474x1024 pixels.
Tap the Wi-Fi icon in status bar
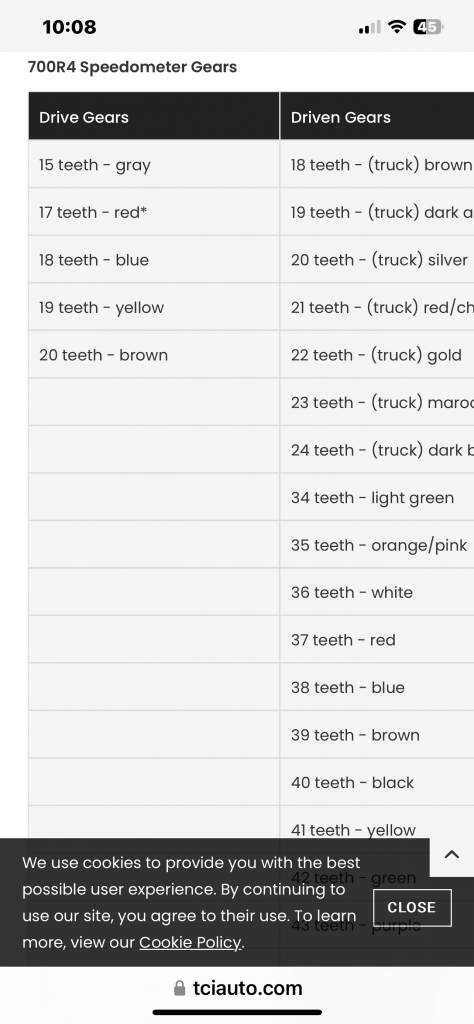point(396,27)
